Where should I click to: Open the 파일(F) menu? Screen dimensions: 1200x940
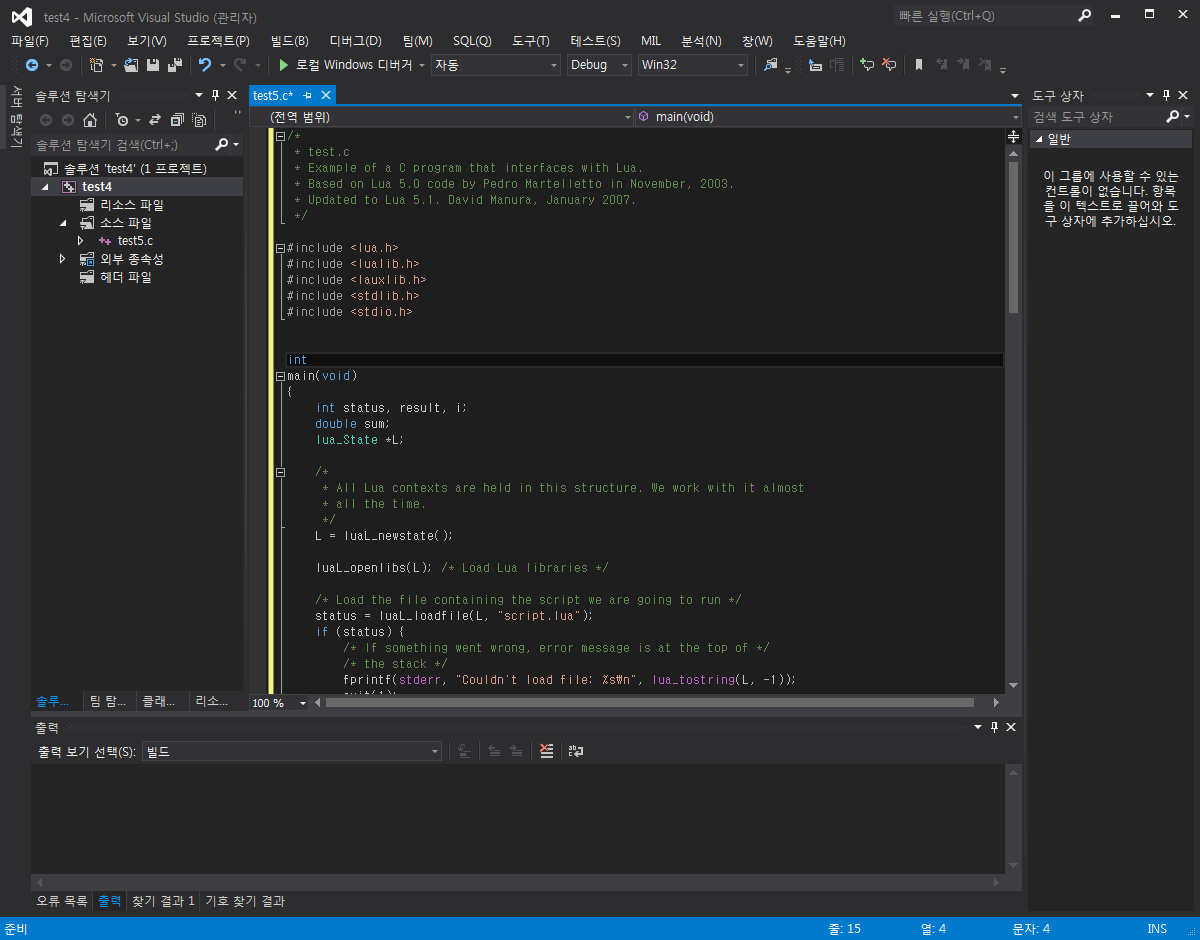[30, 41]
